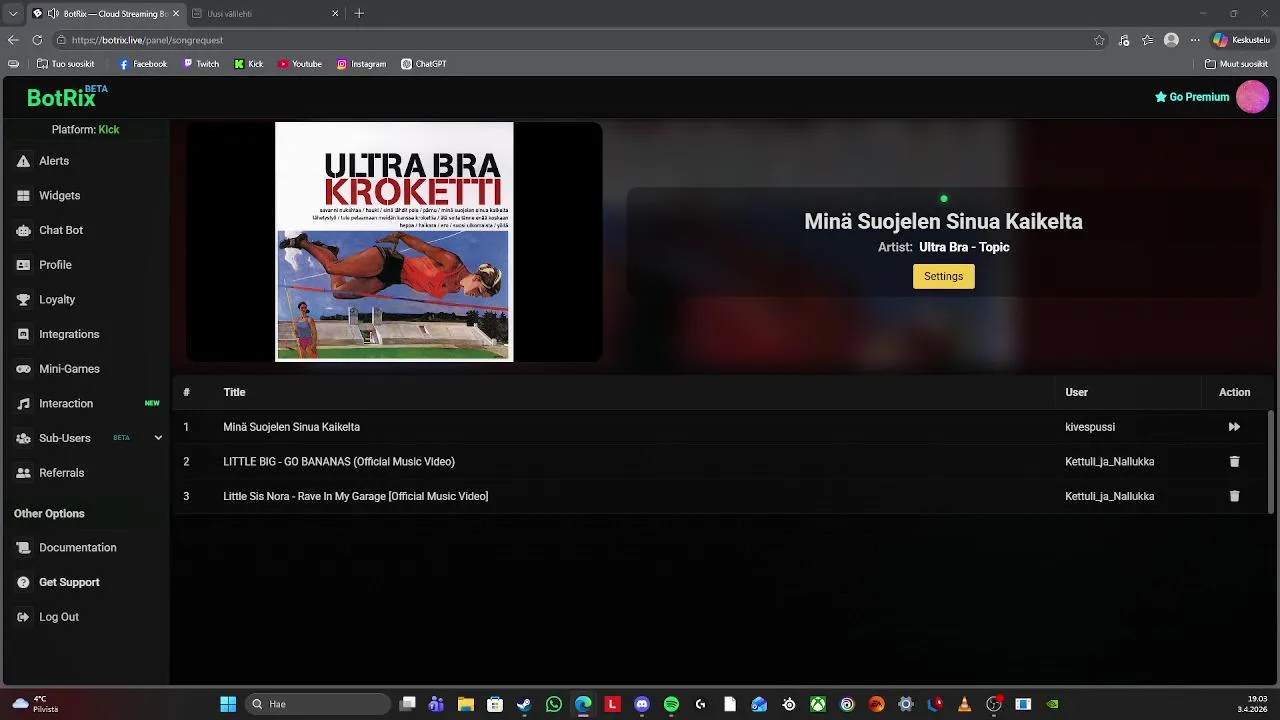Open the Twitch bookmark
Image resolution: width=1280 pixels, height=720 pixels.
201,64
